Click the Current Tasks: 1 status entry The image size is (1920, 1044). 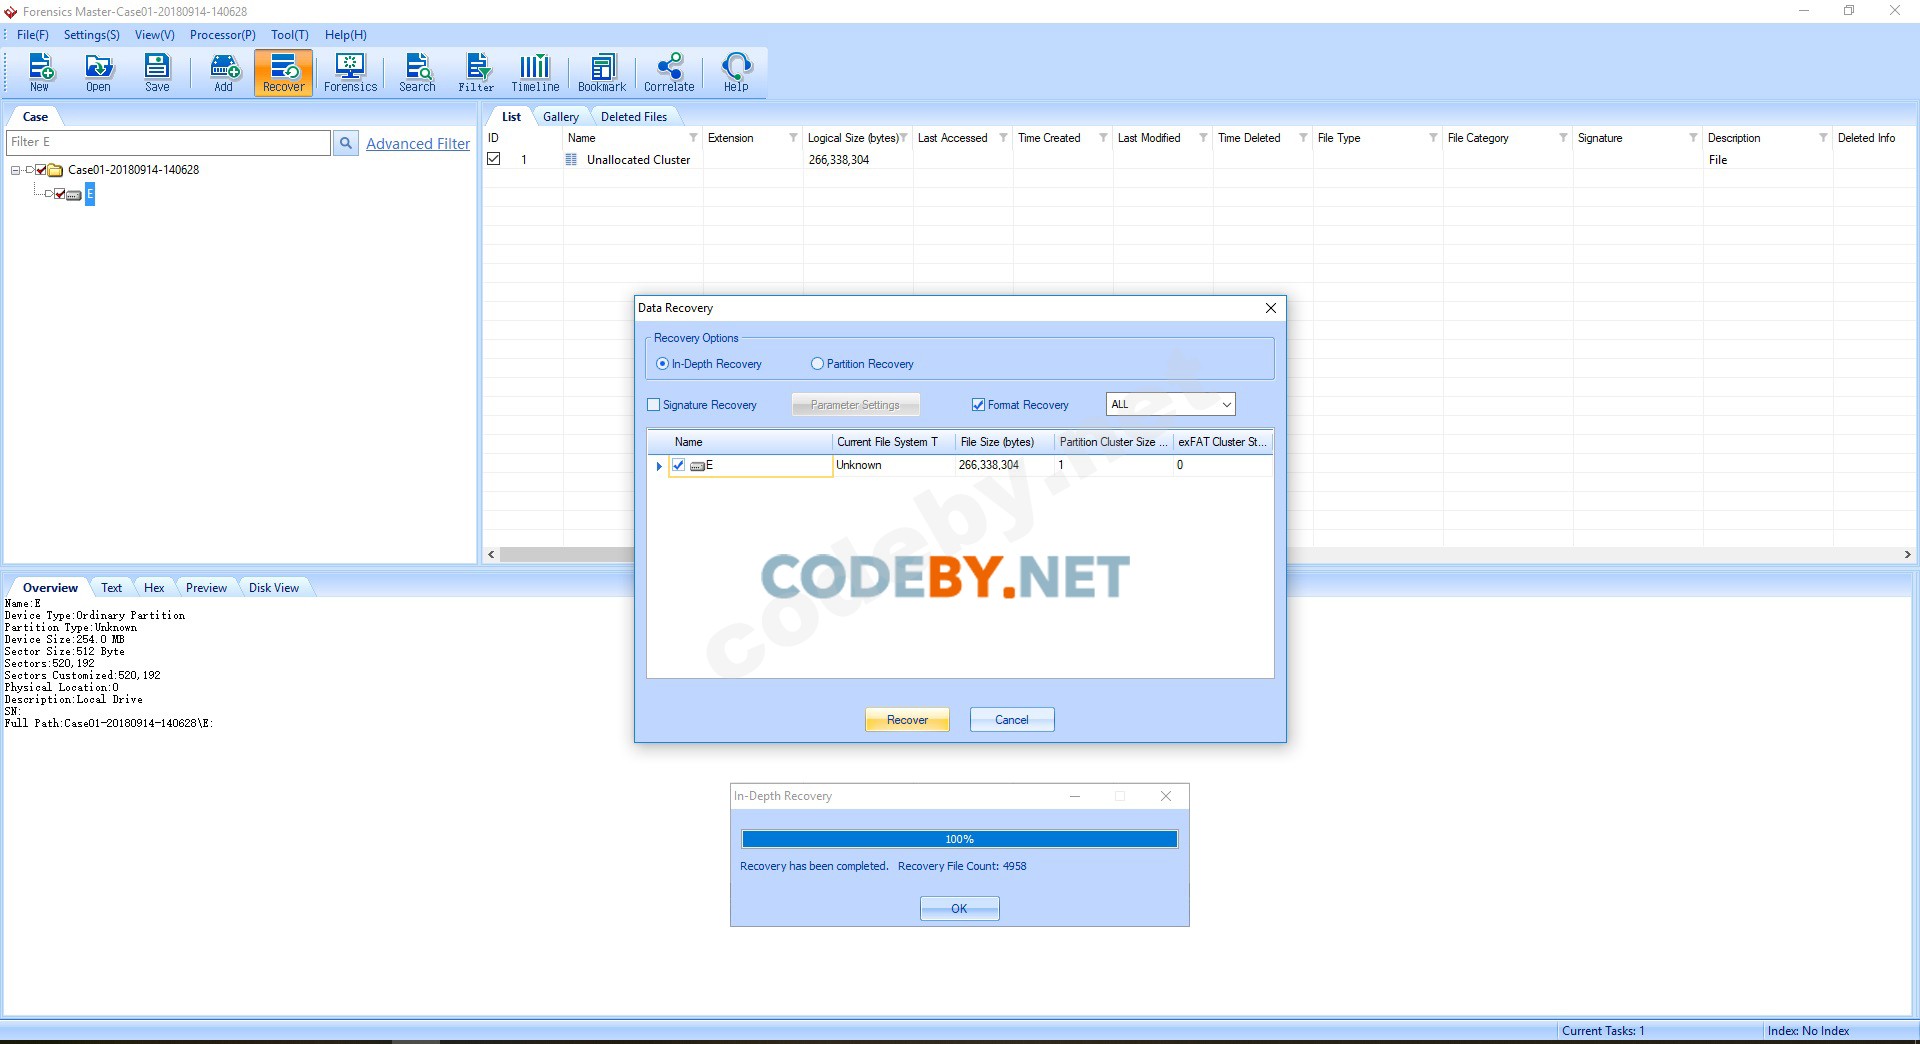(1603, 1031)
